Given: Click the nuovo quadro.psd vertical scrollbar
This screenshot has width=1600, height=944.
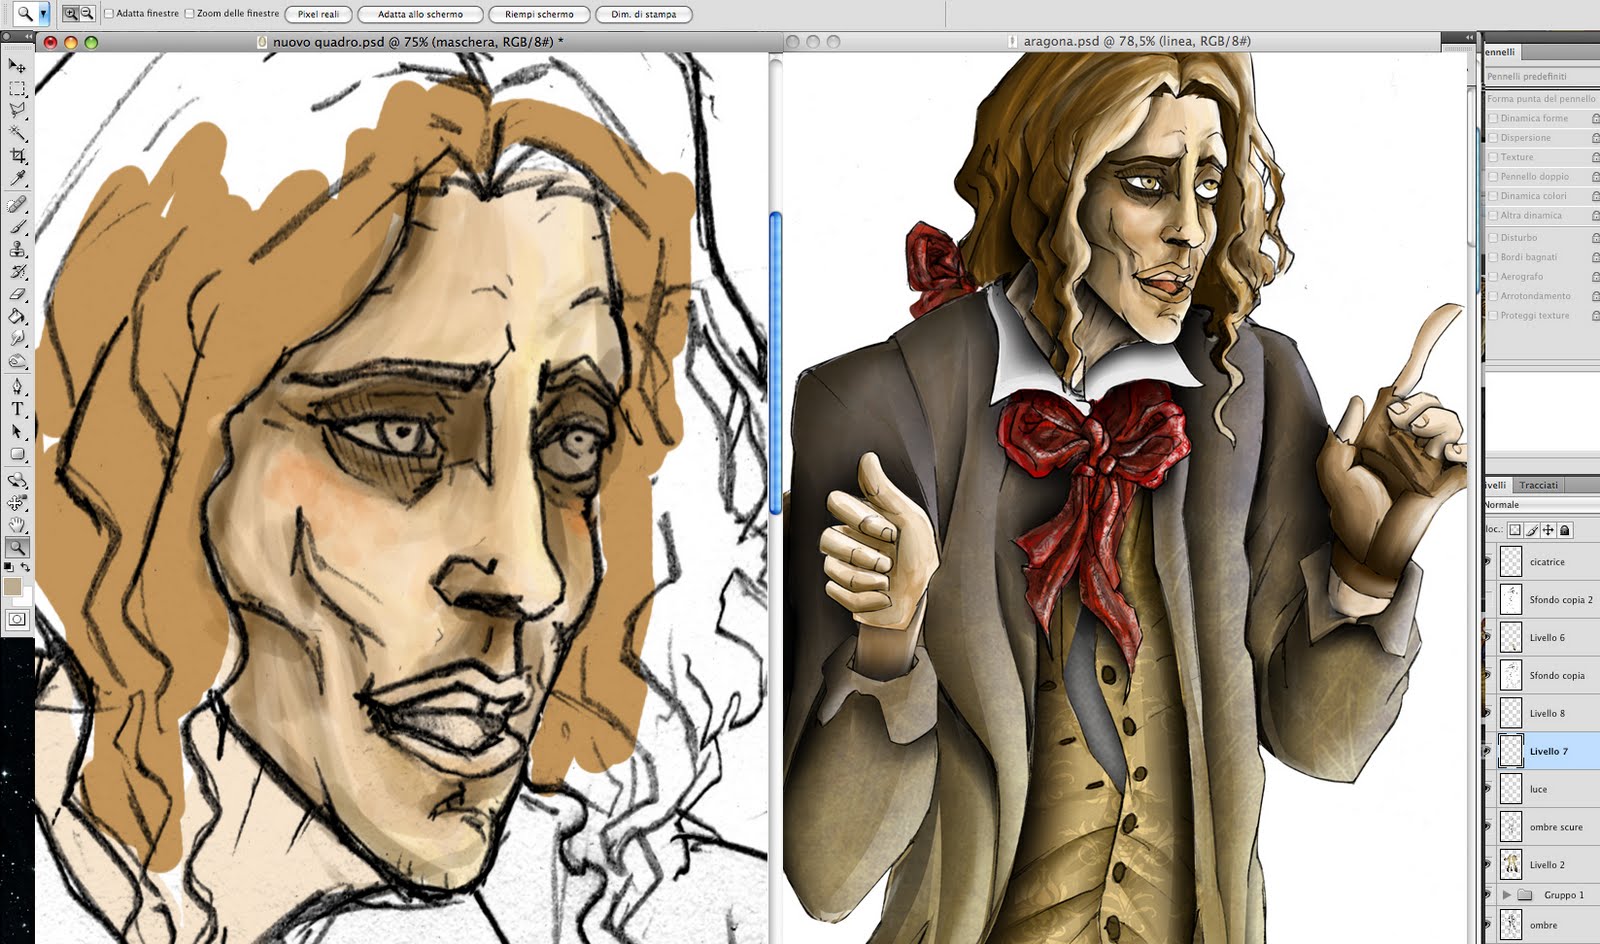Looking at the screenshot, I should (x=775, y=364).
